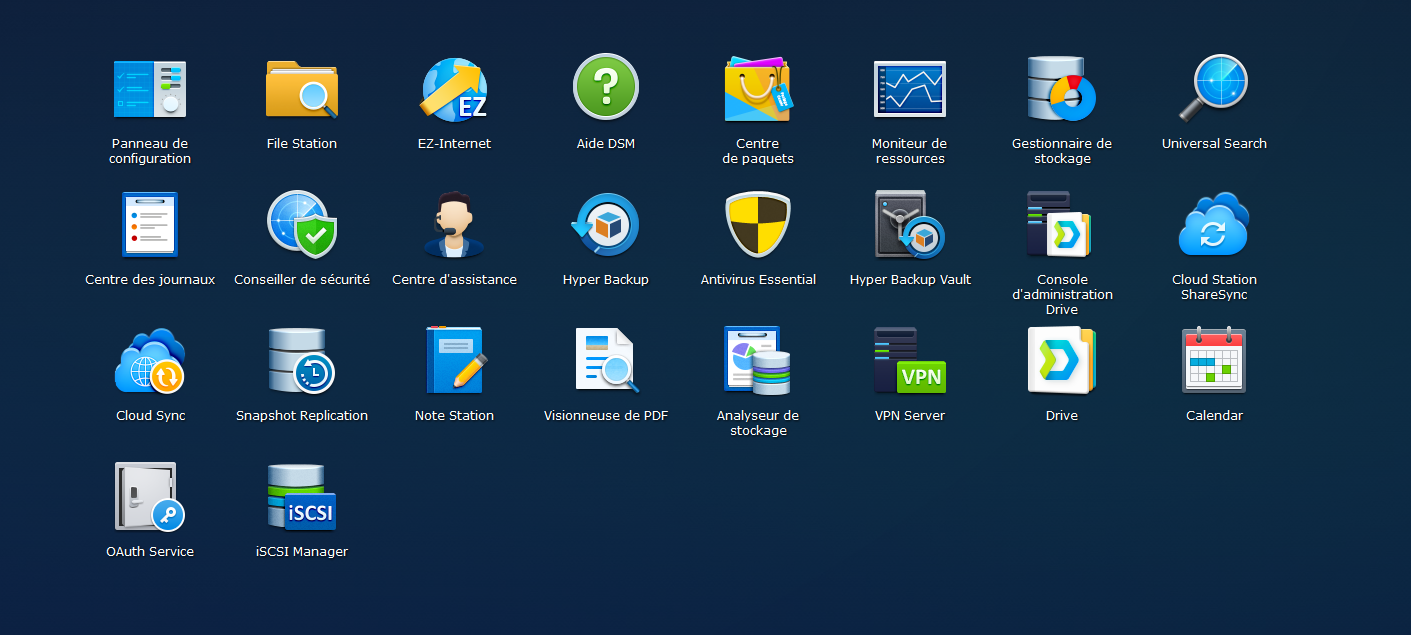Open Centre de paquets

[x=758, y=90]
